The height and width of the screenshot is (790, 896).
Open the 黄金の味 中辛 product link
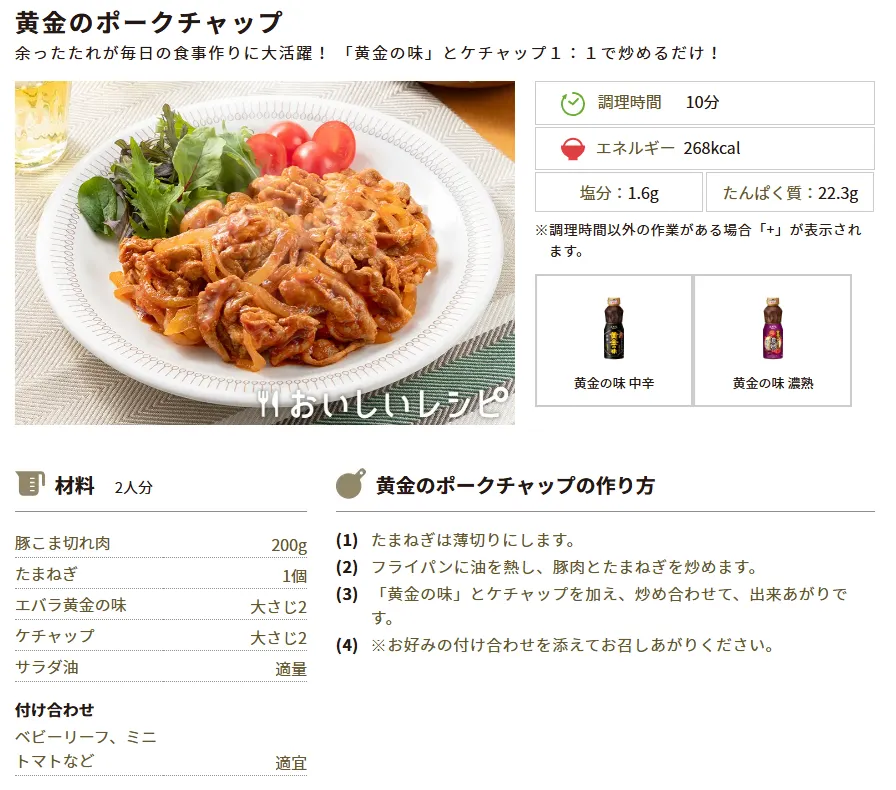(614, 341)
